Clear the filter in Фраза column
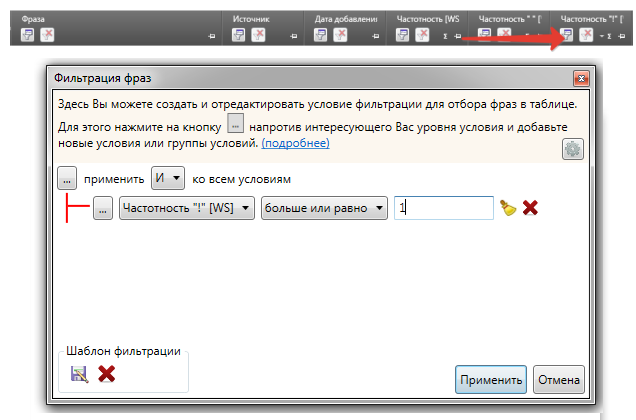636x420 pixels. coord(47,35)
